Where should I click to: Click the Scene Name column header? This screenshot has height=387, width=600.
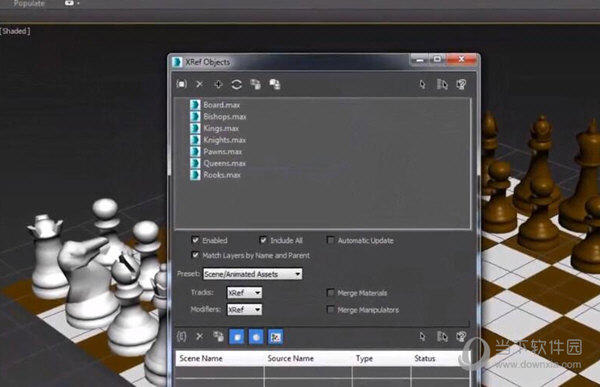click(220, 359)
